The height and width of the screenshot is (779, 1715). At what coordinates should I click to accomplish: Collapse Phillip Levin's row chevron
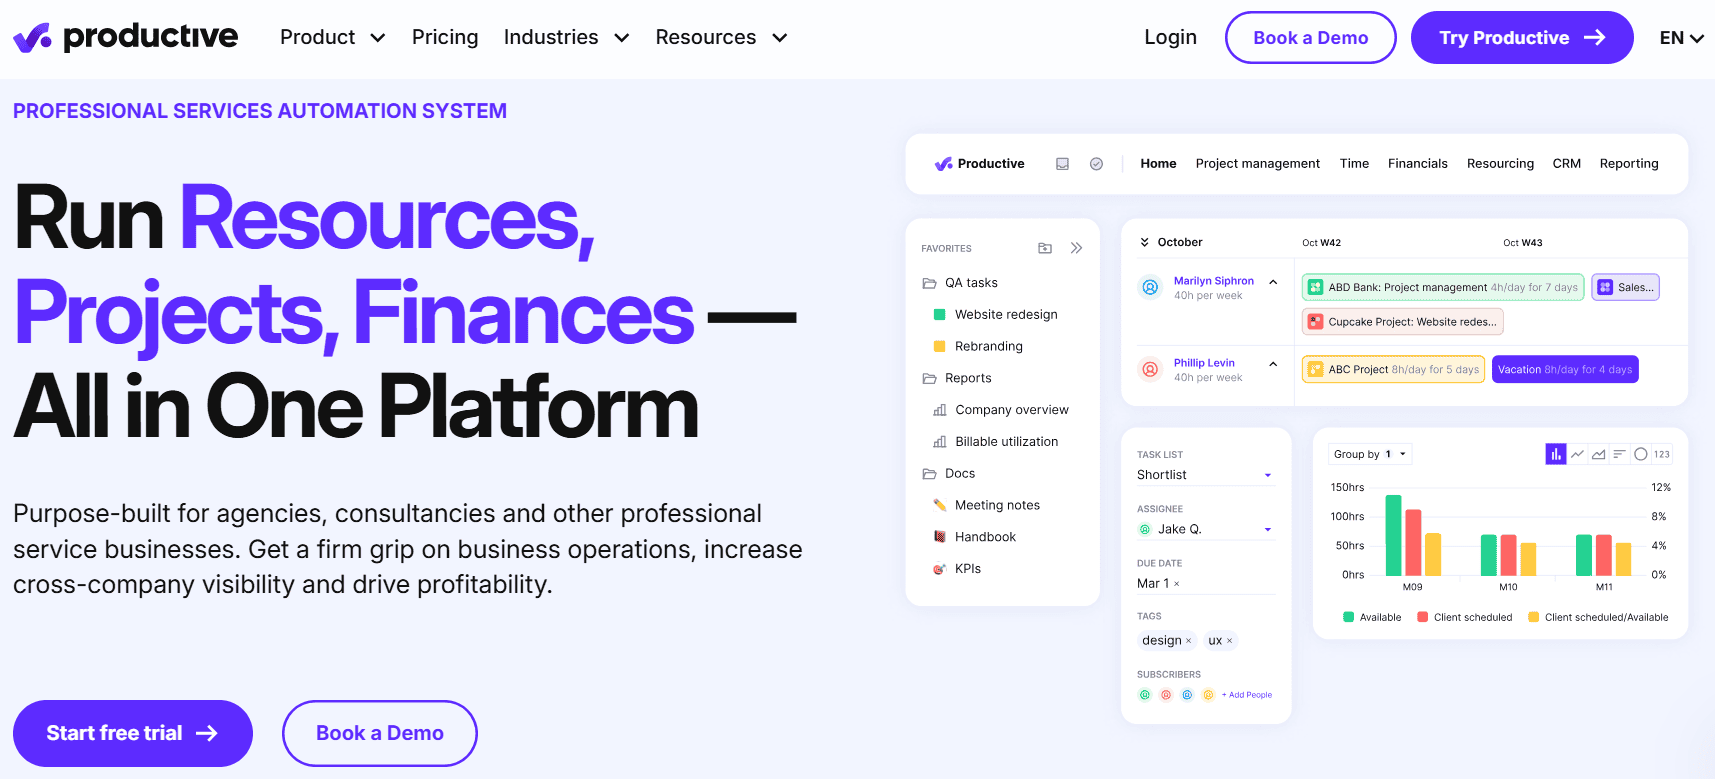[1273, 364]
